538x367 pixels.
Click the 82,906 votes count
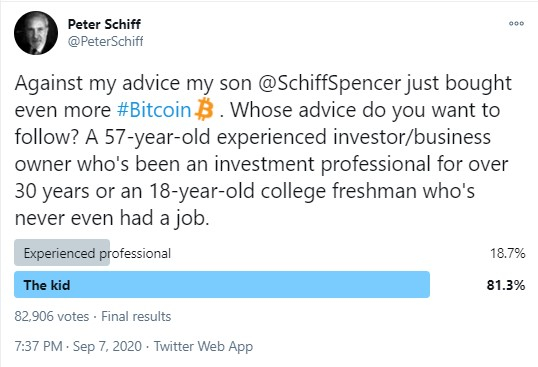[52, 316]
